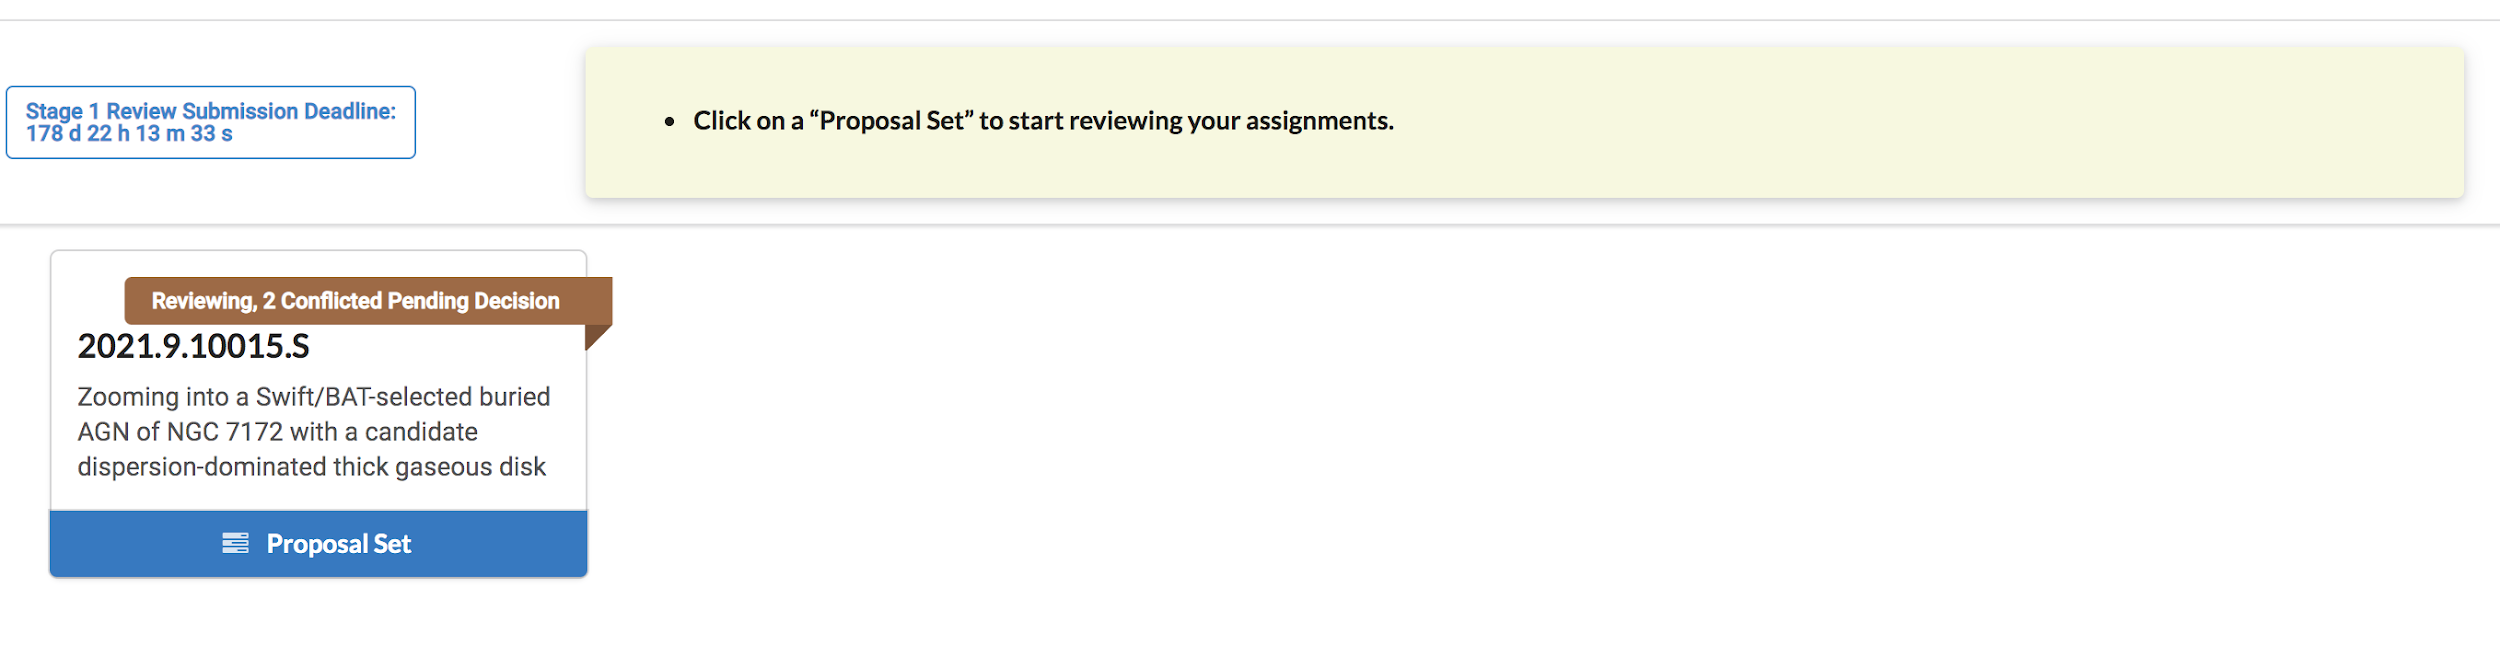Click the "Proposal Set" label text in blue bar
This screenshot has width=2500, height=645.
click(338, 544)
